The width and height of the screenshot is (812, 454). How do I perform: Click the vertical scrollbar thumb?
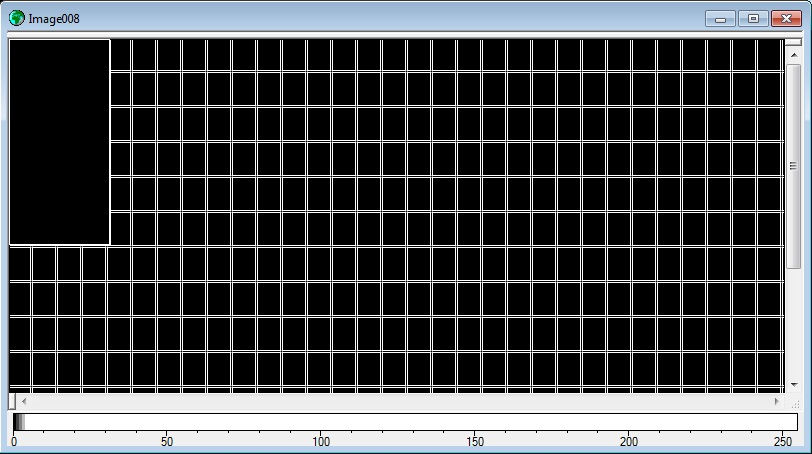click(793, 166)
